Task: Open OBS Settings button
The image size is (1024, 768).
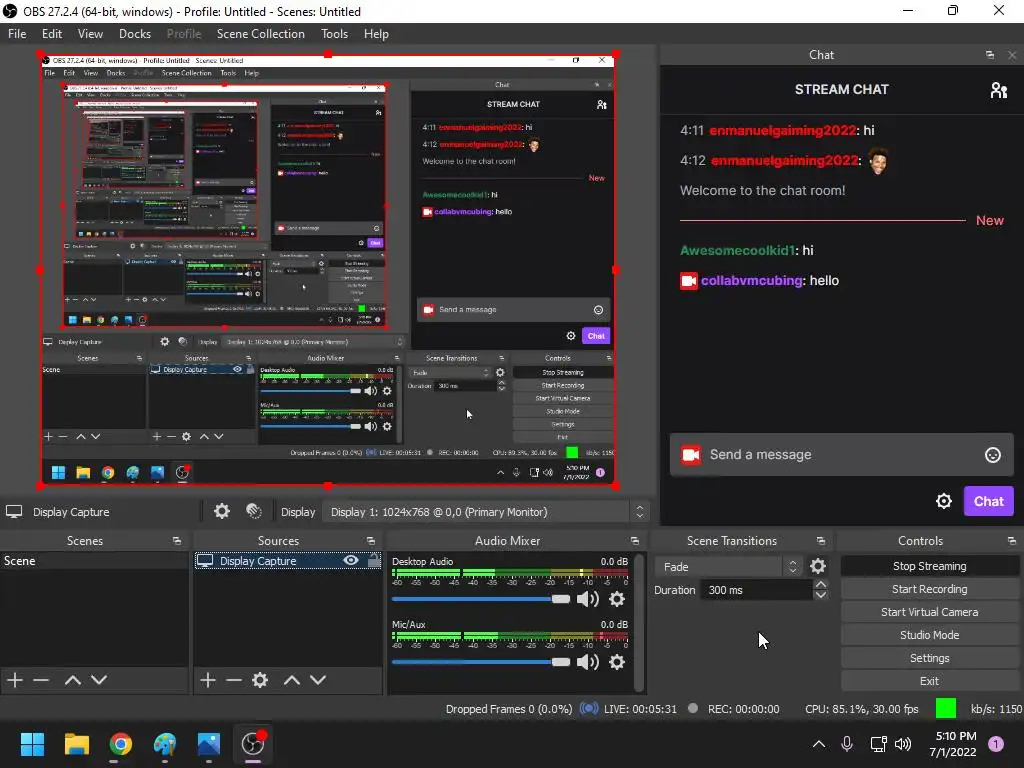Action: (x=929, y=658)
